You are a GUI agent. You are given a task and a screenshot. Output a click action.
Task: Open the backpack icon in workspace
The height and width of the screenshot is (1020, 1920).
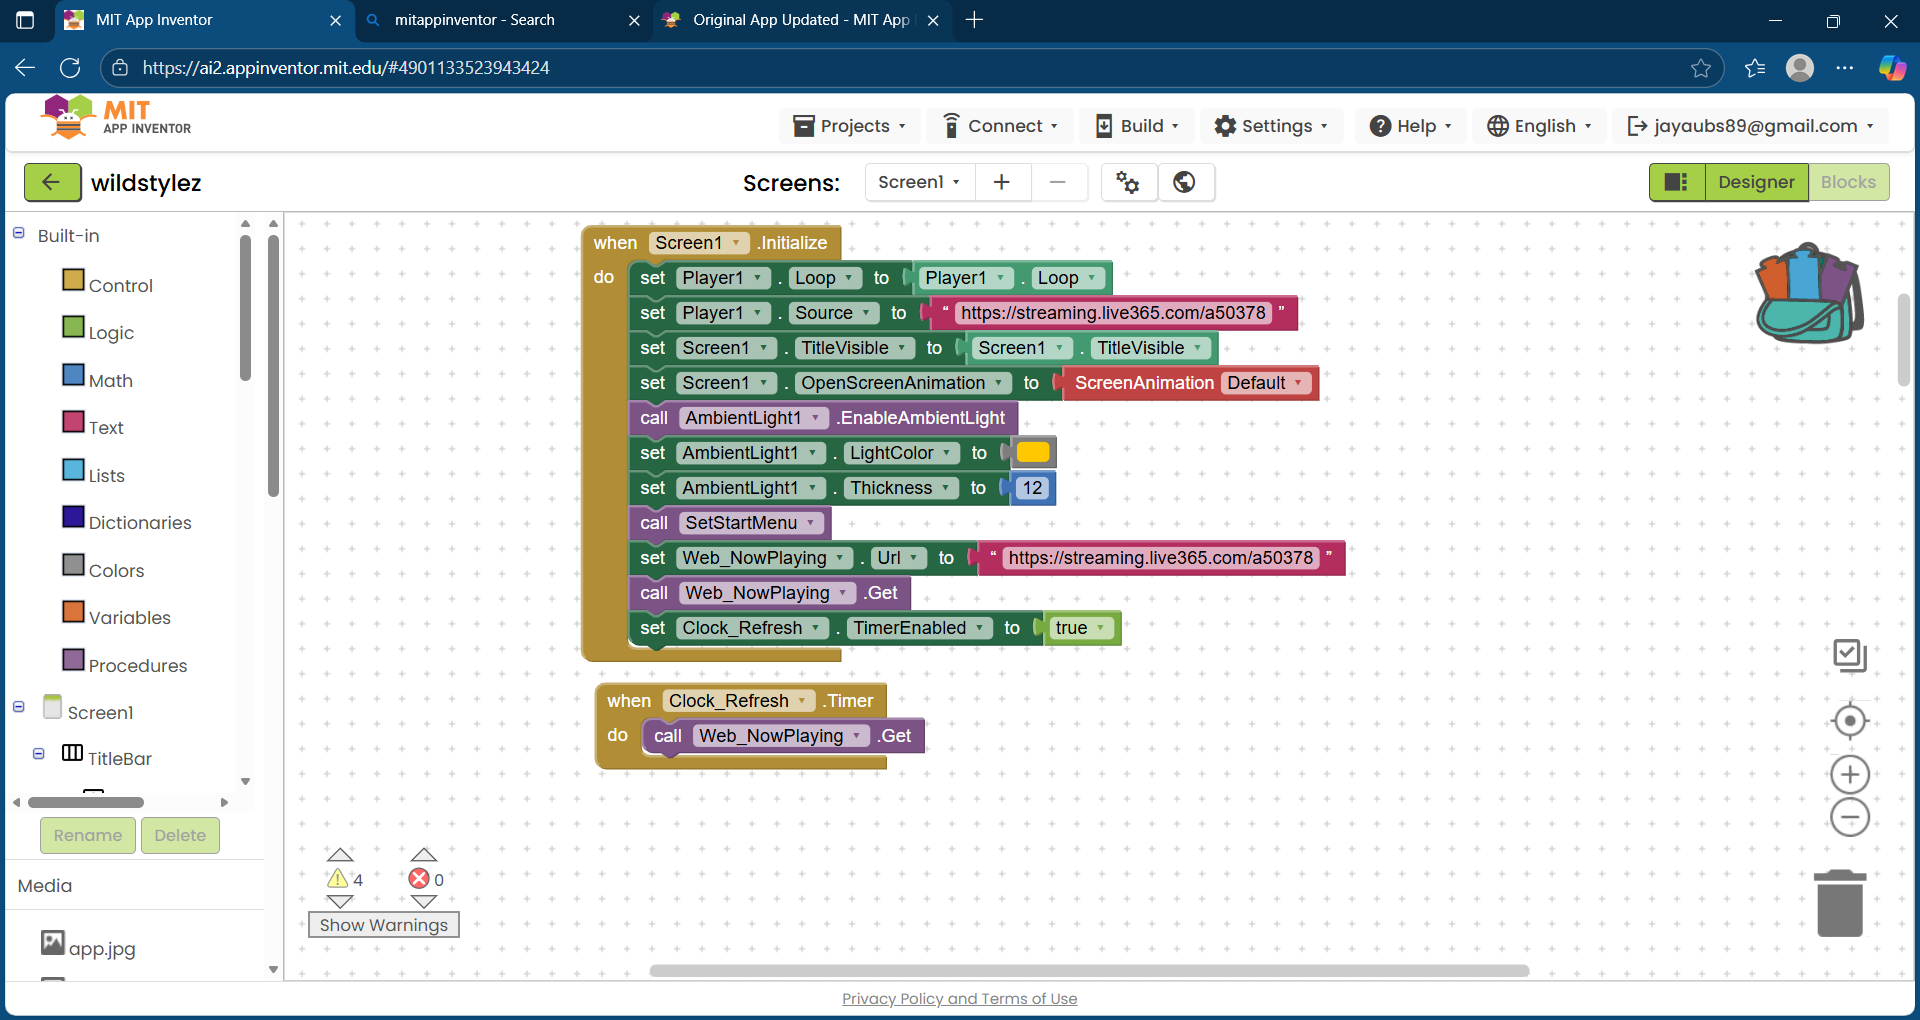pyautogui.click(x=1808, y=293)
